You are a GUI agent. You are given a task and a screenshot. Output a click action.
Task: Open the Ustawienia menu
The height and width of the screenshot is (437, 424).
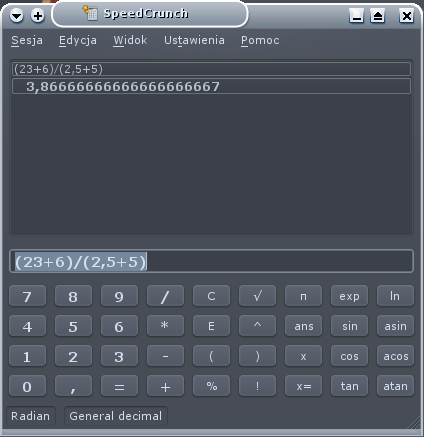point(194,40)
